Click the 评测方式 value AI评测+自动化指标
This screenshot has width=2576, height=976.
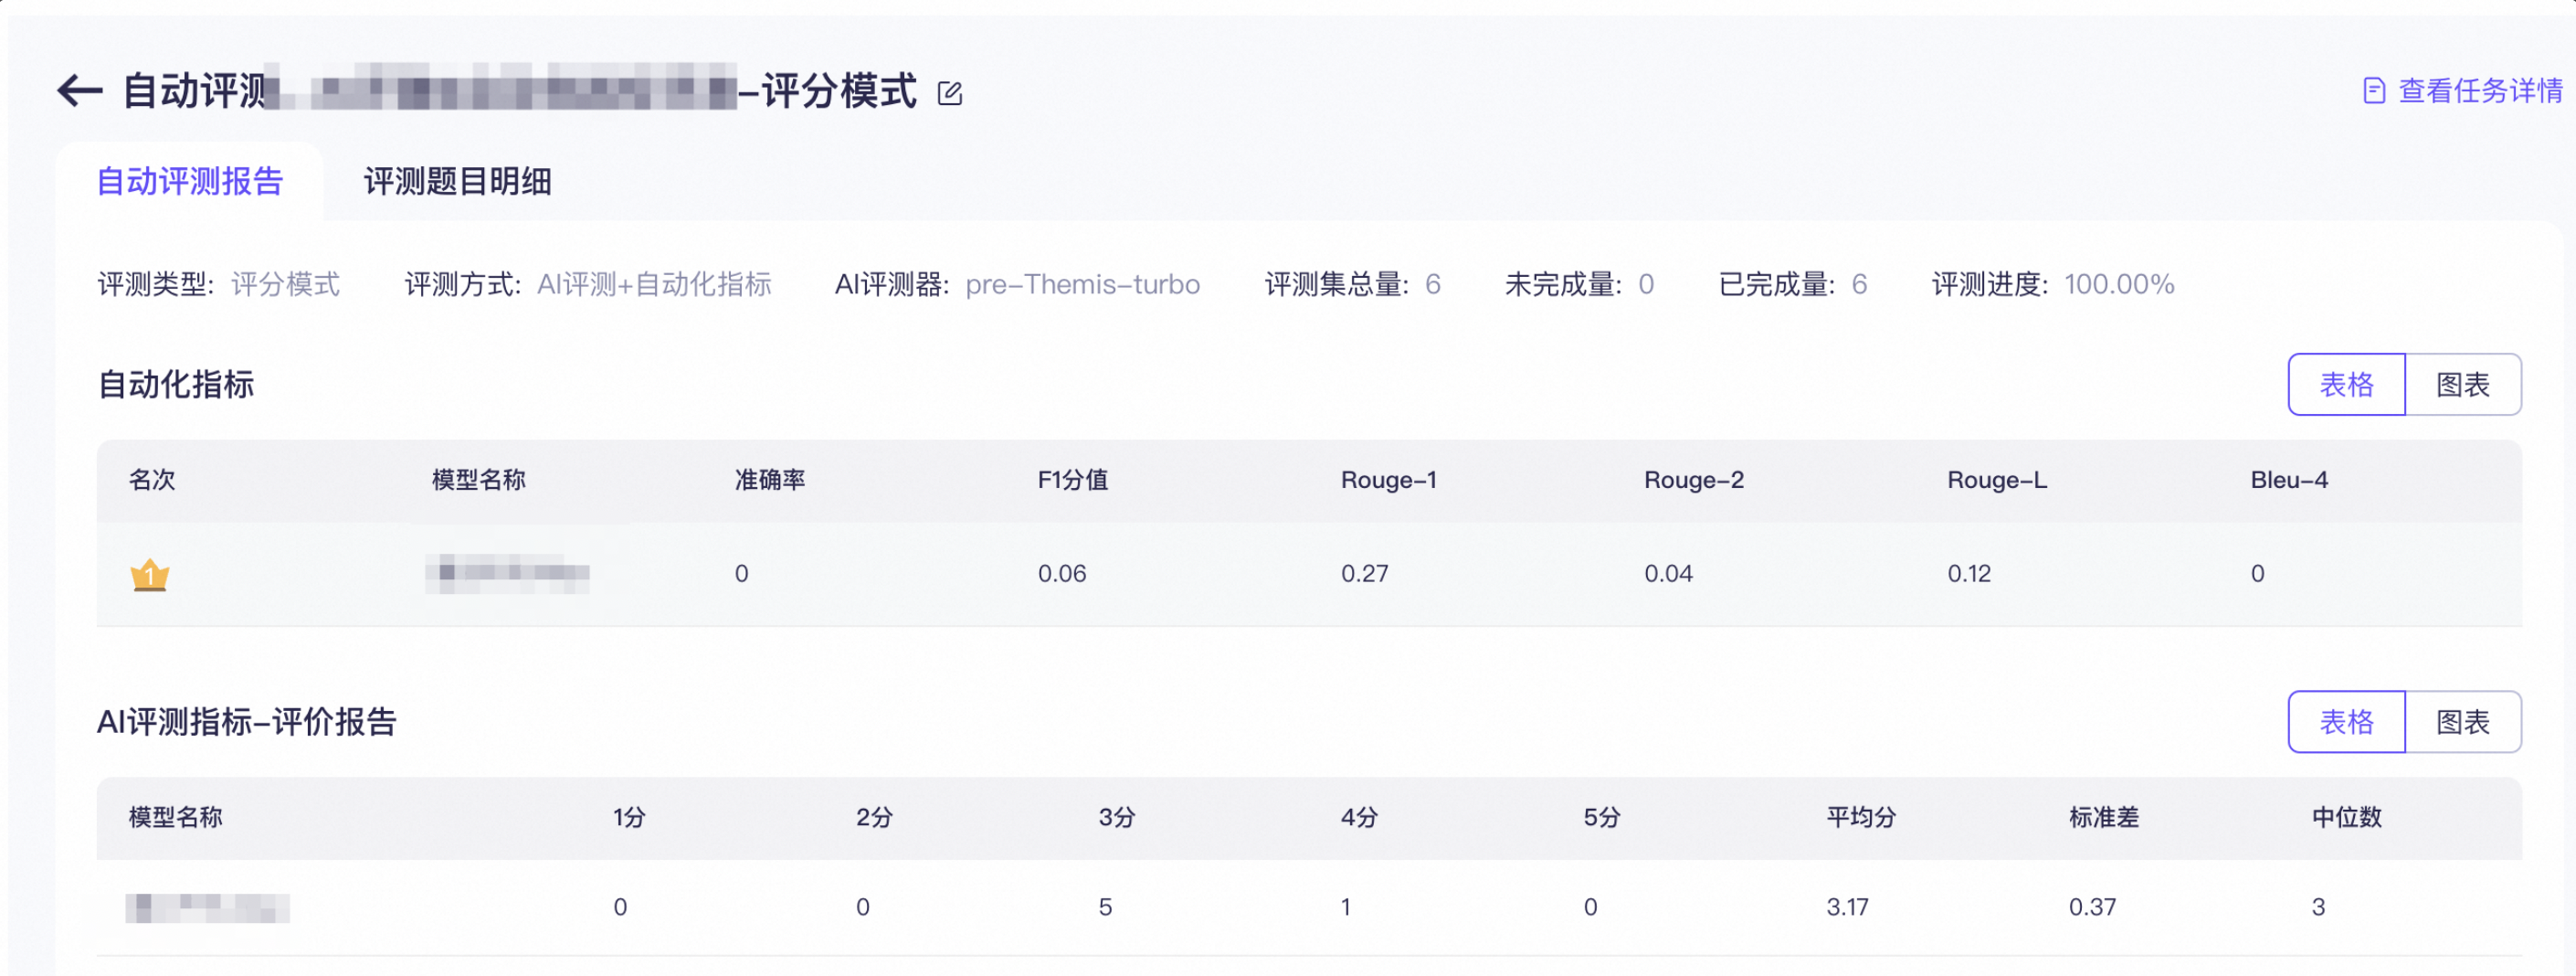(654, 285)
